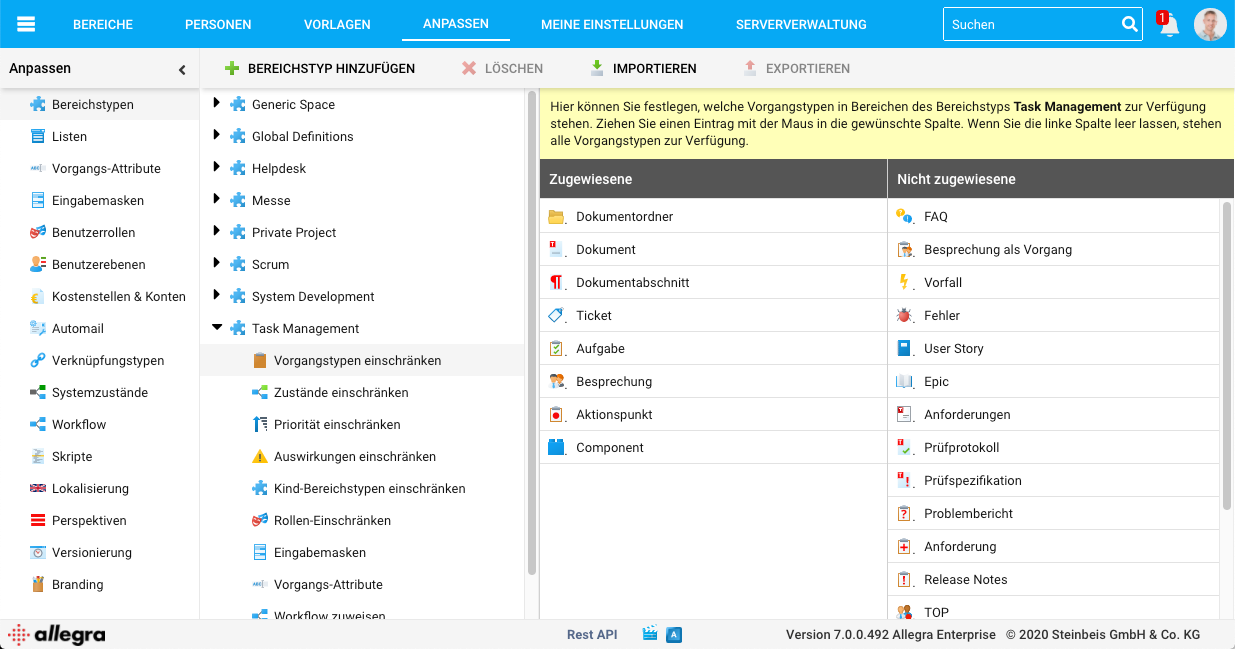The height and width of the screenshot is (649, 1235).
Task: Expand the Helpdesk tree node
Action: (217, 168)
